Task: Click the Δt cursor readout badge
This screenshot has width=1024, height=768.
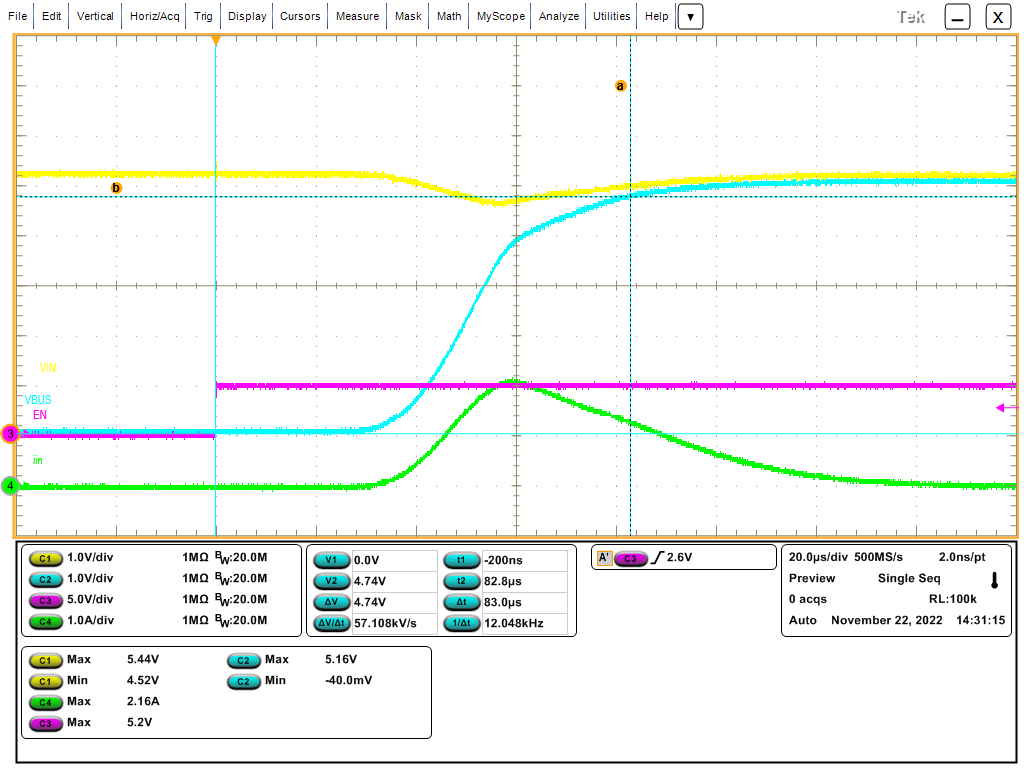Action: point(460,602)
